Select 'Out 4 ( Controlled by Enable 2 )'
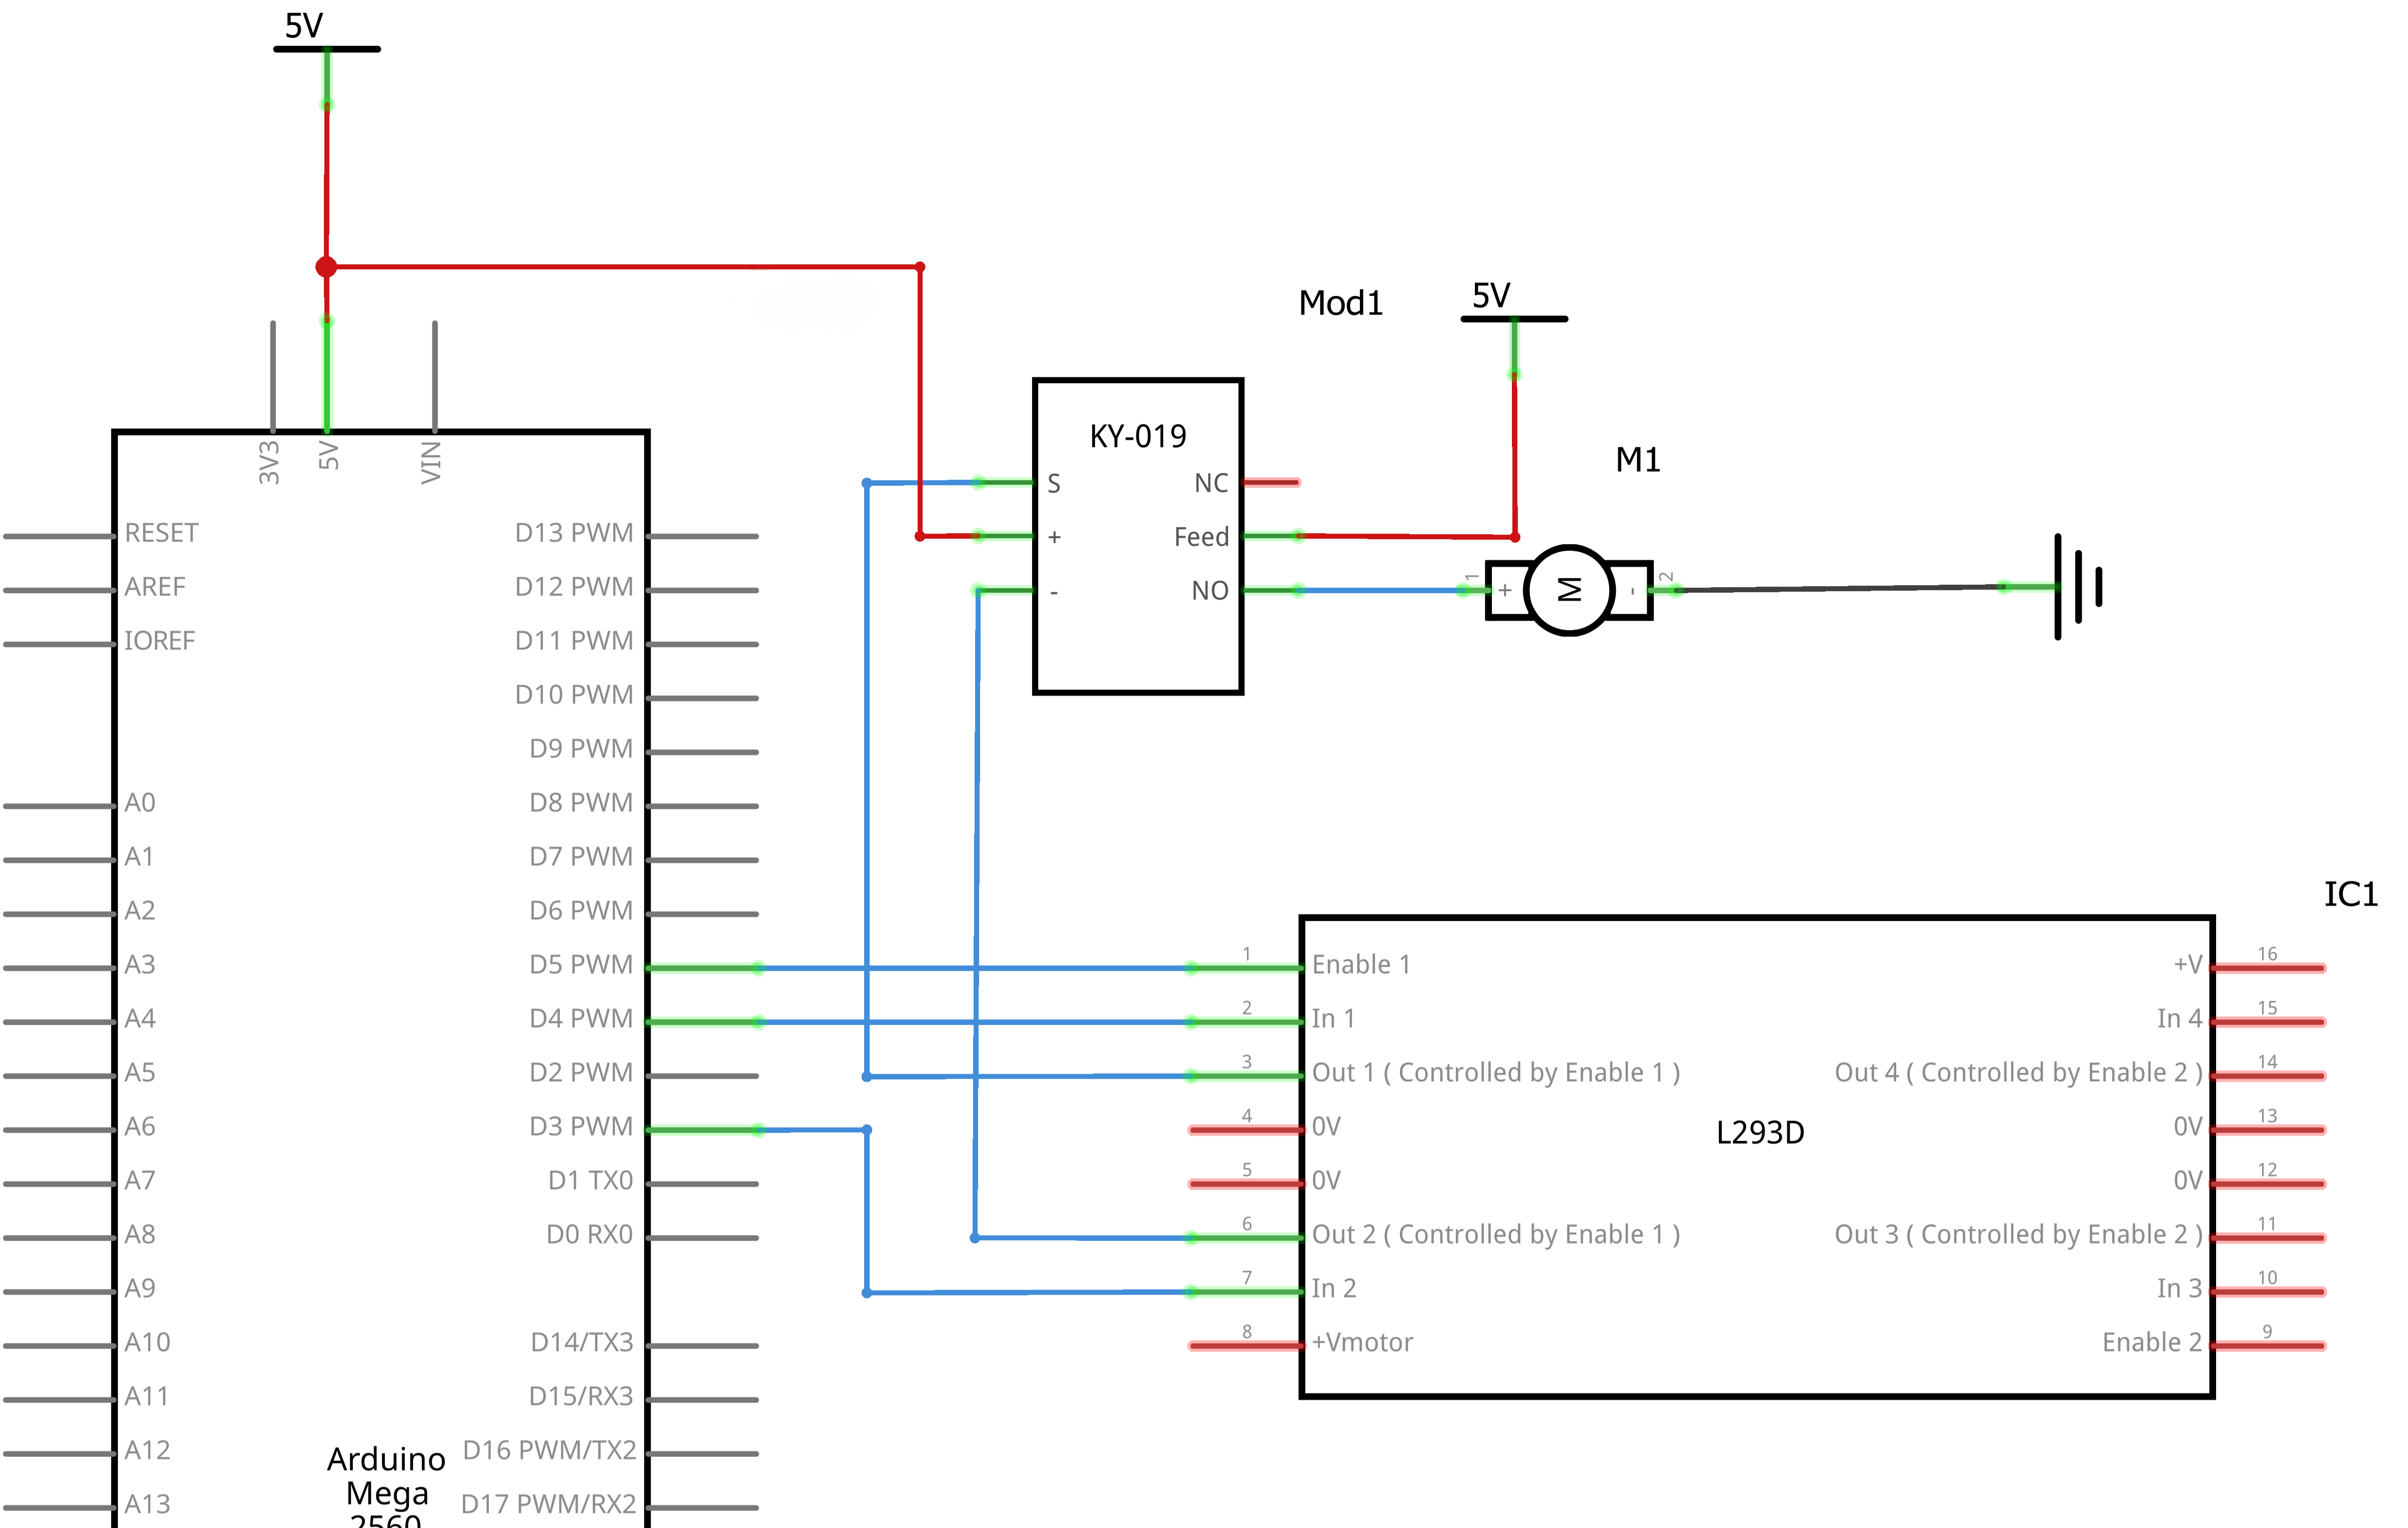The height and width of the screenshot is (1528, 2408). coord(2019,1073)
